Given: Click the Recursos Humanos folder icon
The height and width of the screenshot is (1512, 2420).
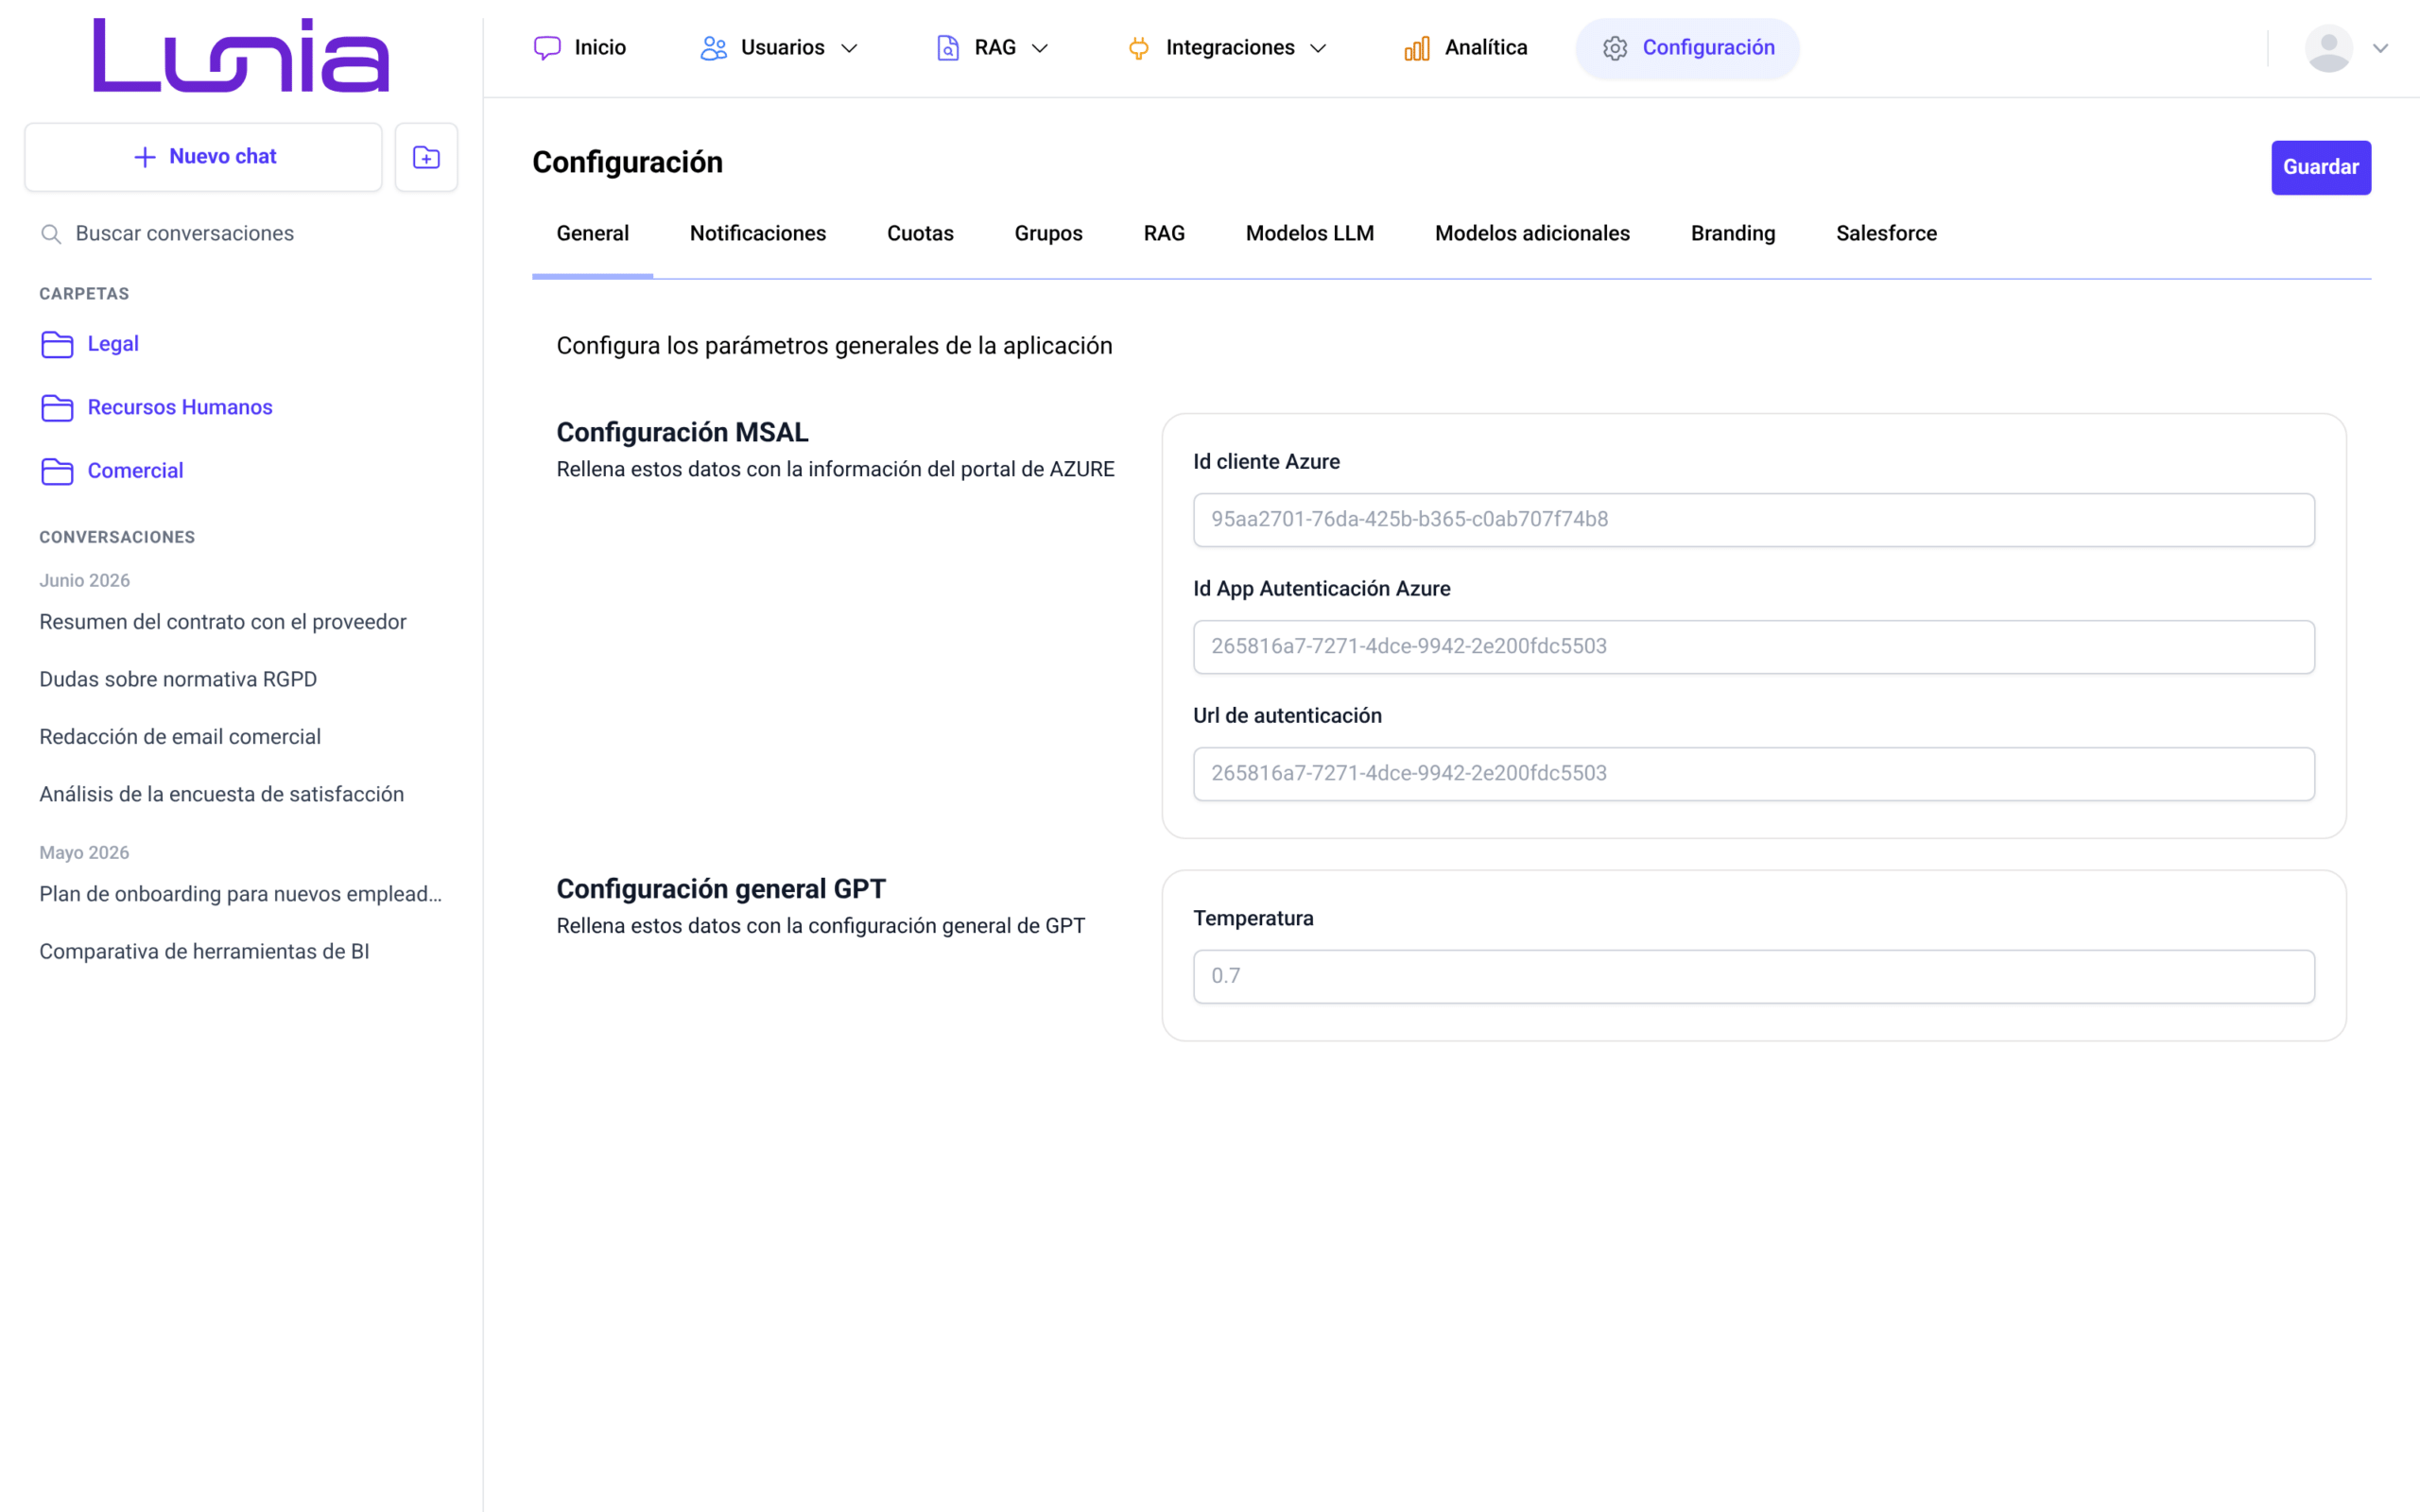Looking at the screenshot, I should coord(57,408).
